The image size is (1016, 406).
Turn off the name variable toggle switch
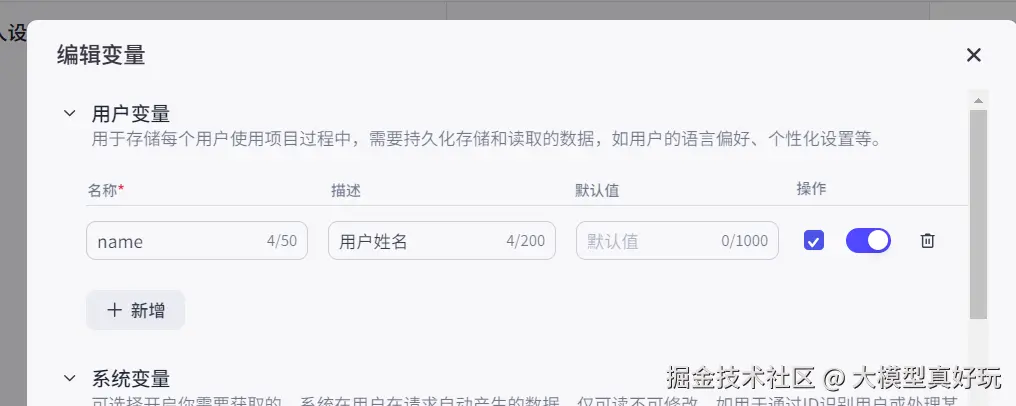pyautogui.click(x=868, y=241)
